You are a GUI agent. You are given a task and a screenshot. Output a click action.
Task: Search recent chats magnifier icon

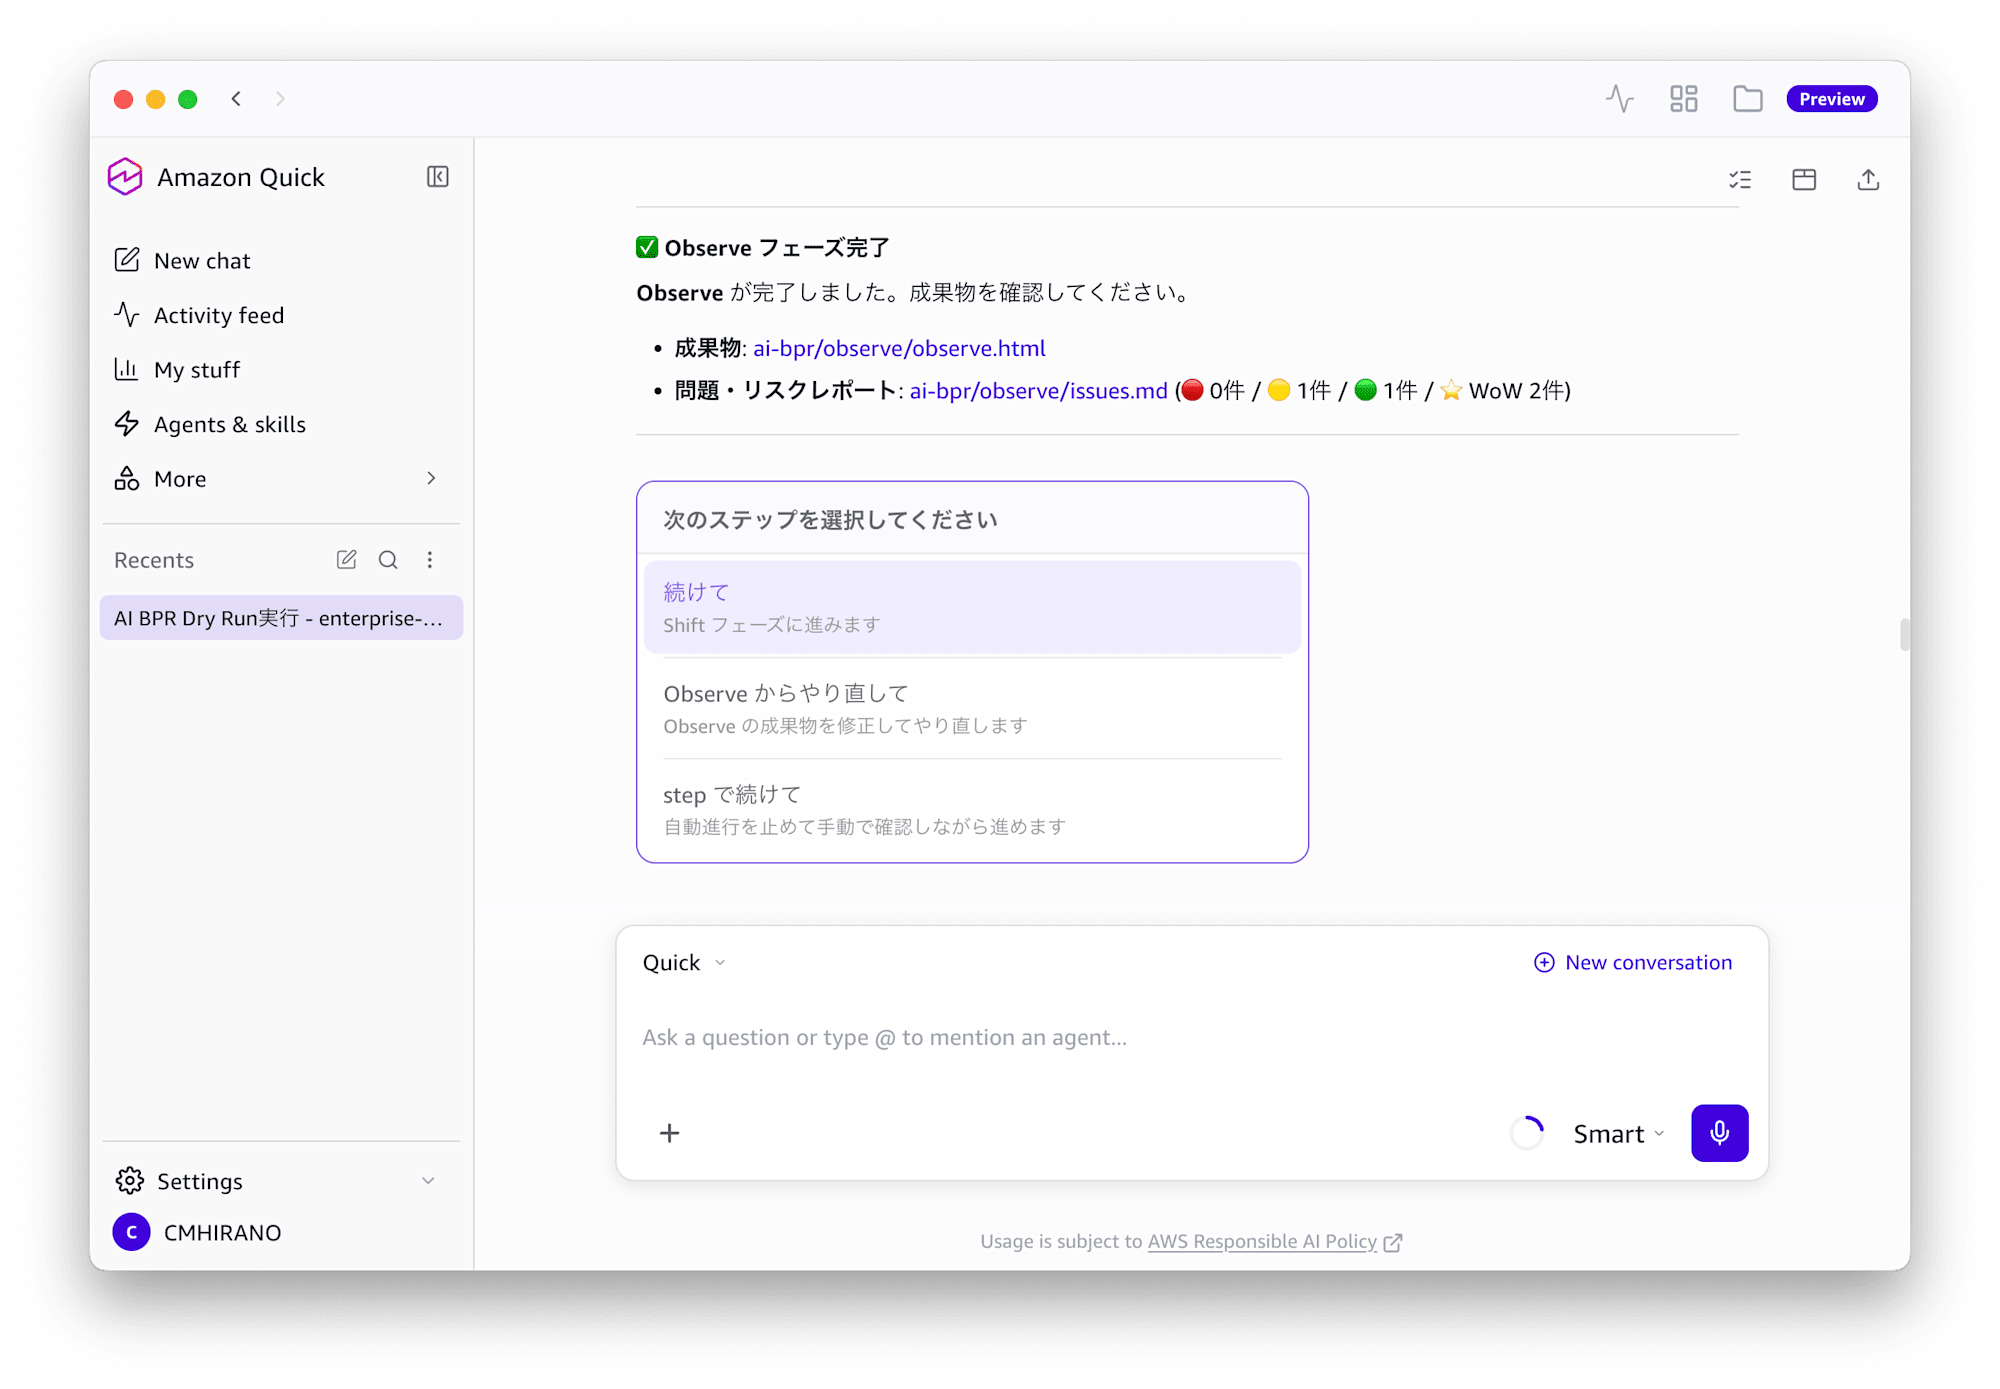tap(388, 560)
